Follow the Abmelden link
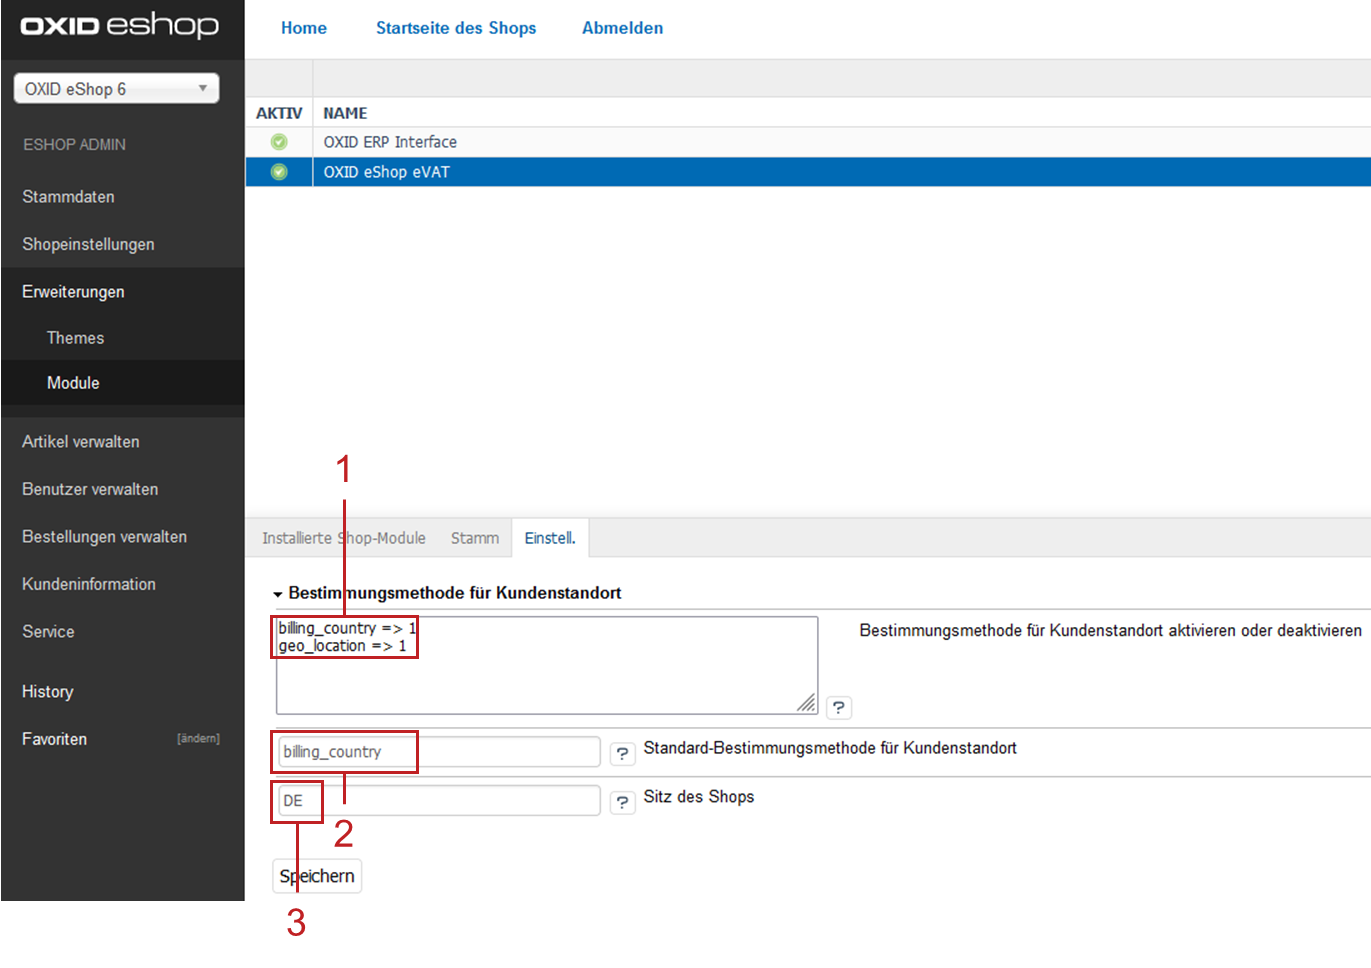 point(622,28)
